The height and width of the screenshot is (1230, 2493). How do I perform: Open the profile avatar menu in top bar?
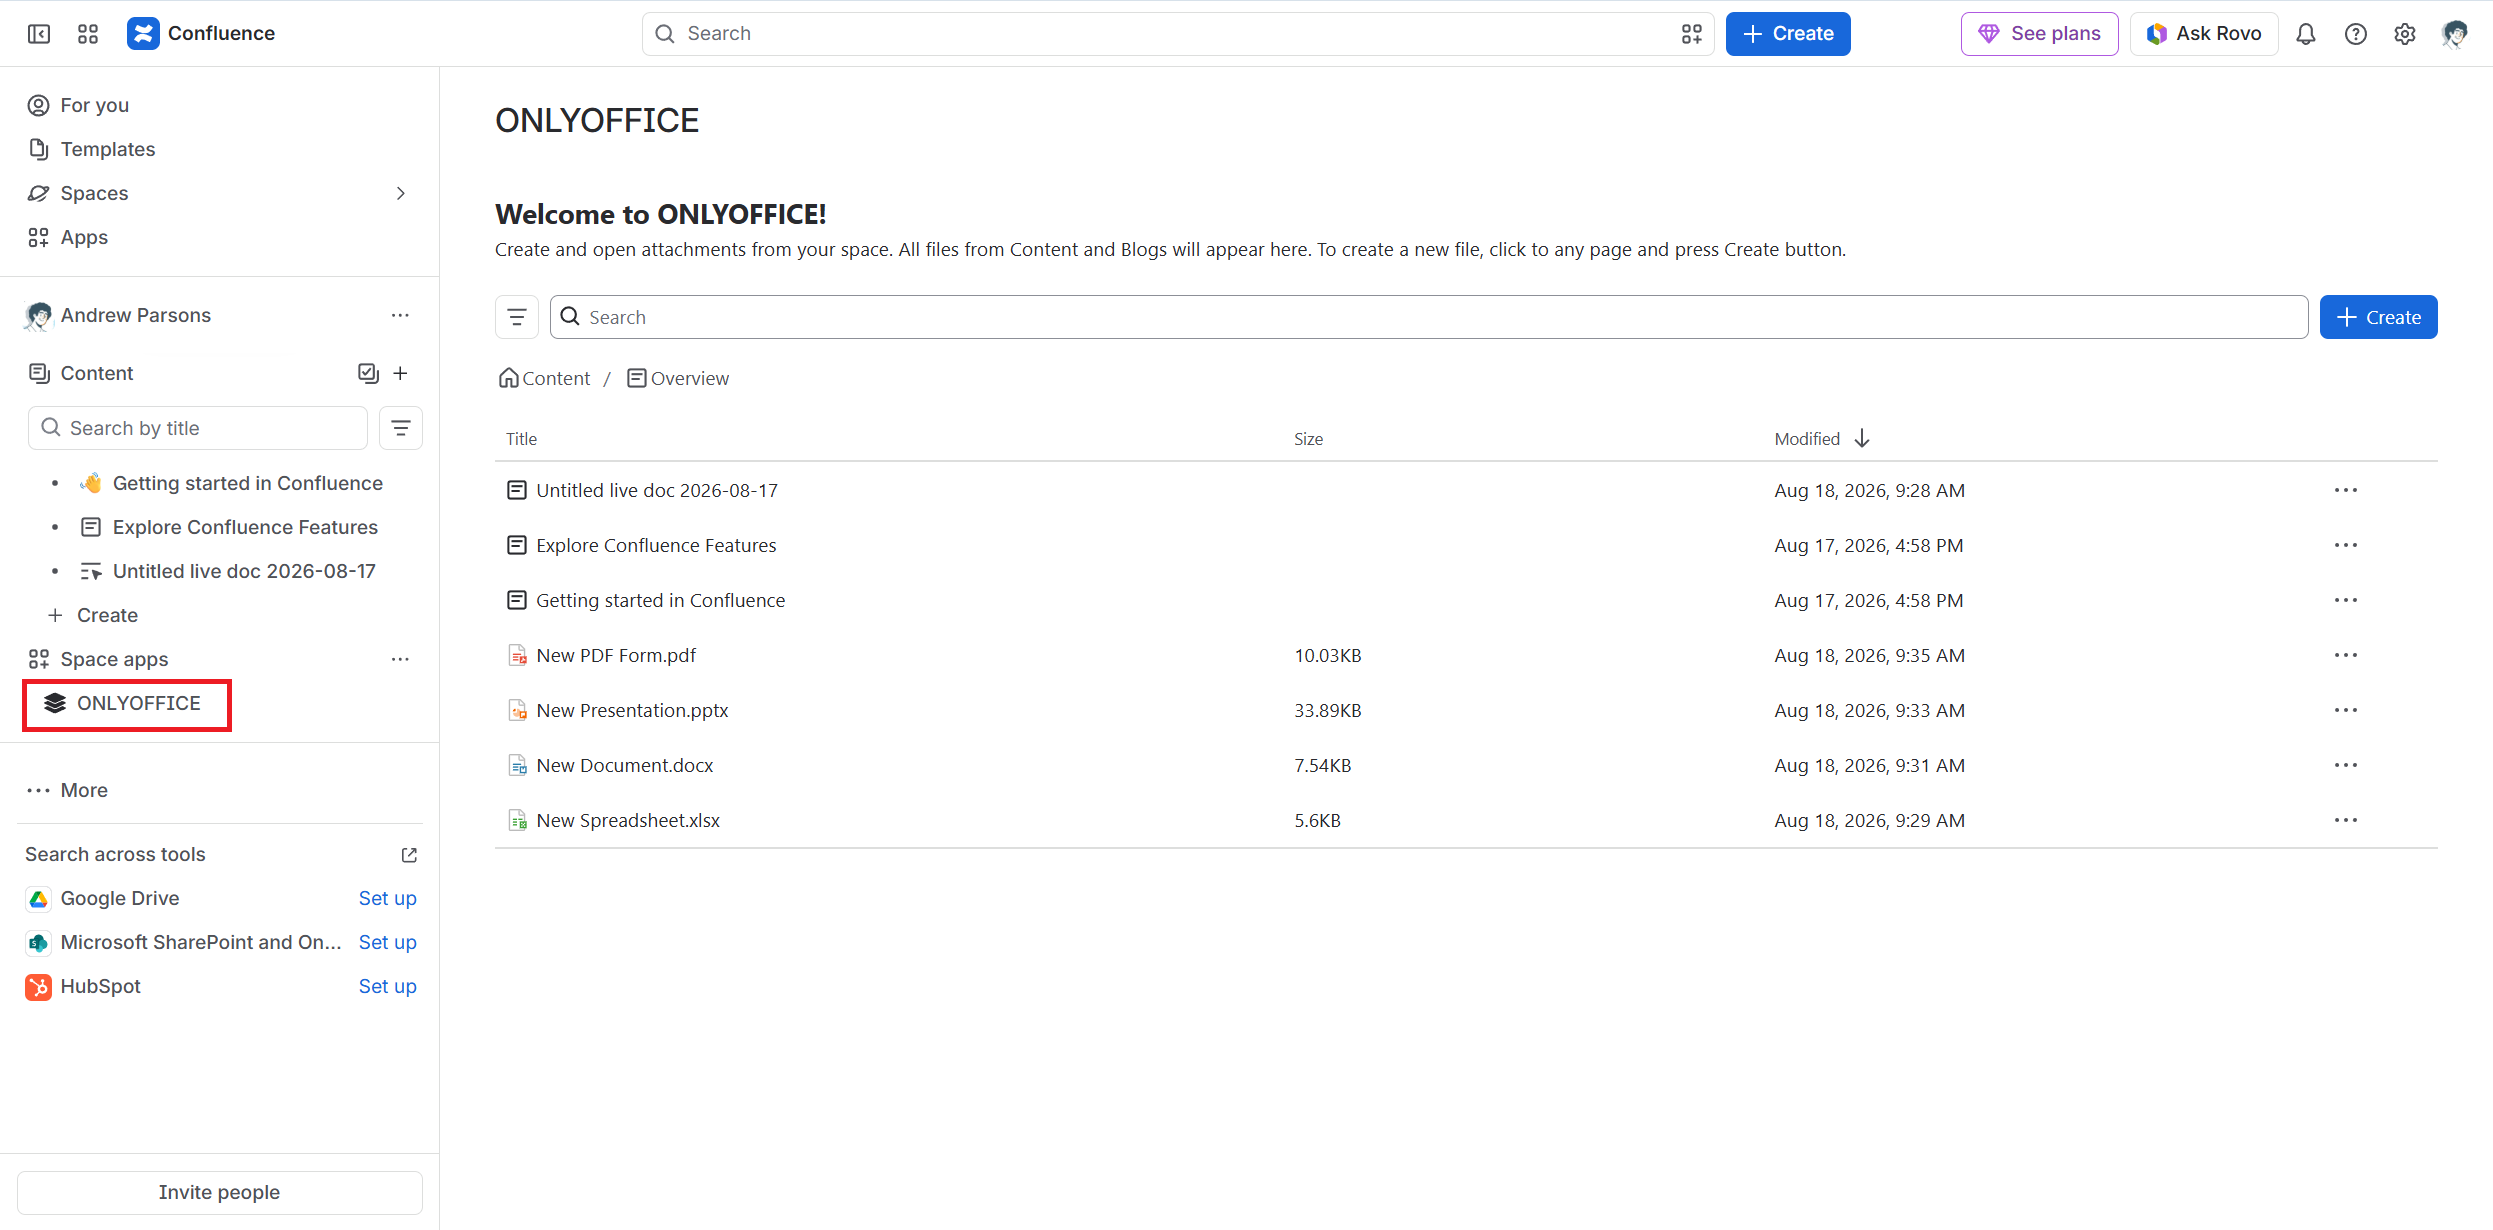(2454, 34)
